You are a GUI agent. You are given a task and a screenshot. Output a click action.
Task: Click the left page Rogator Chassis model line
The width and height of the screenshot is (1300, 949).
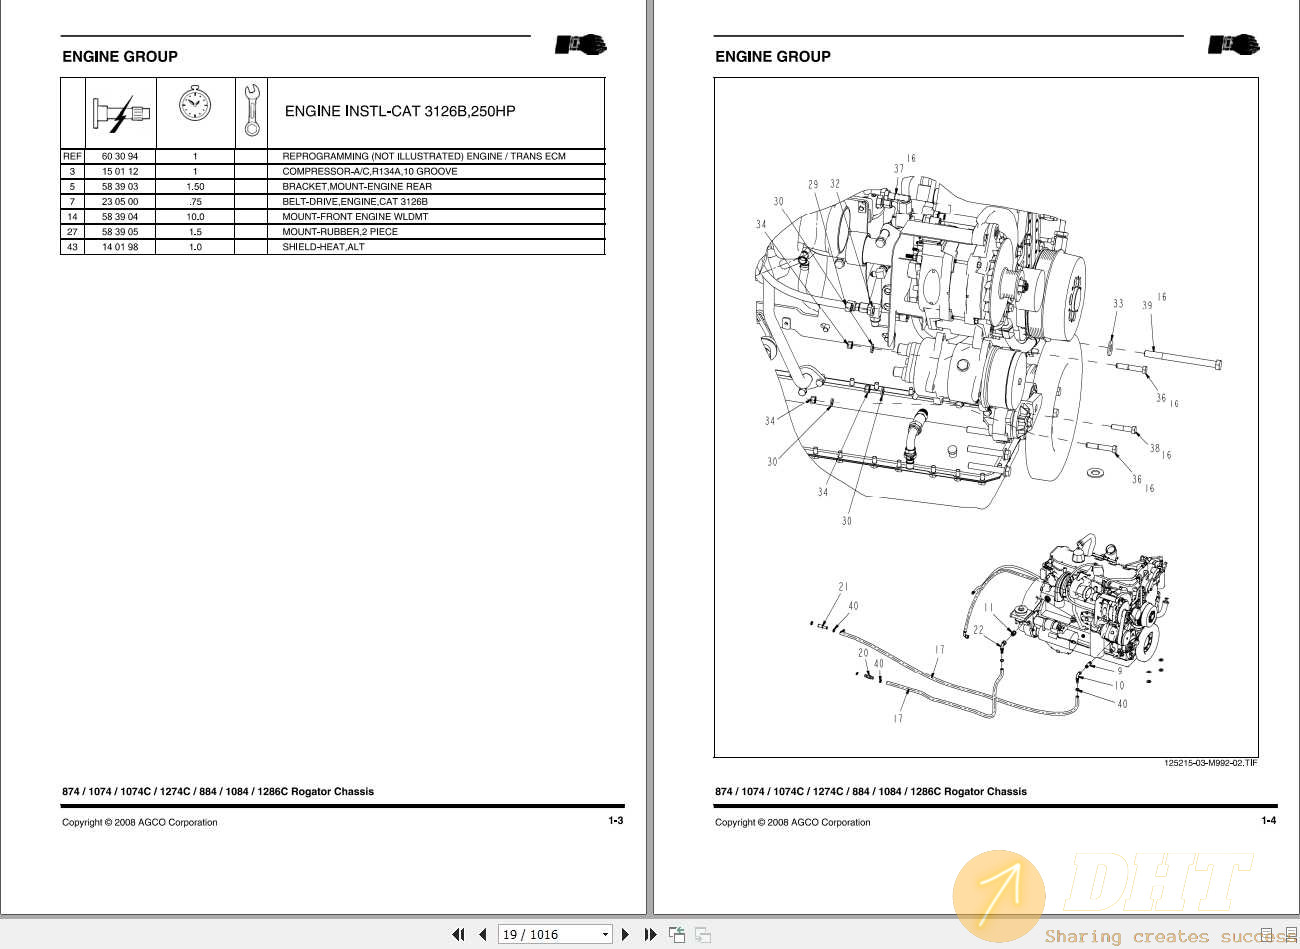(x=218, y=791)
